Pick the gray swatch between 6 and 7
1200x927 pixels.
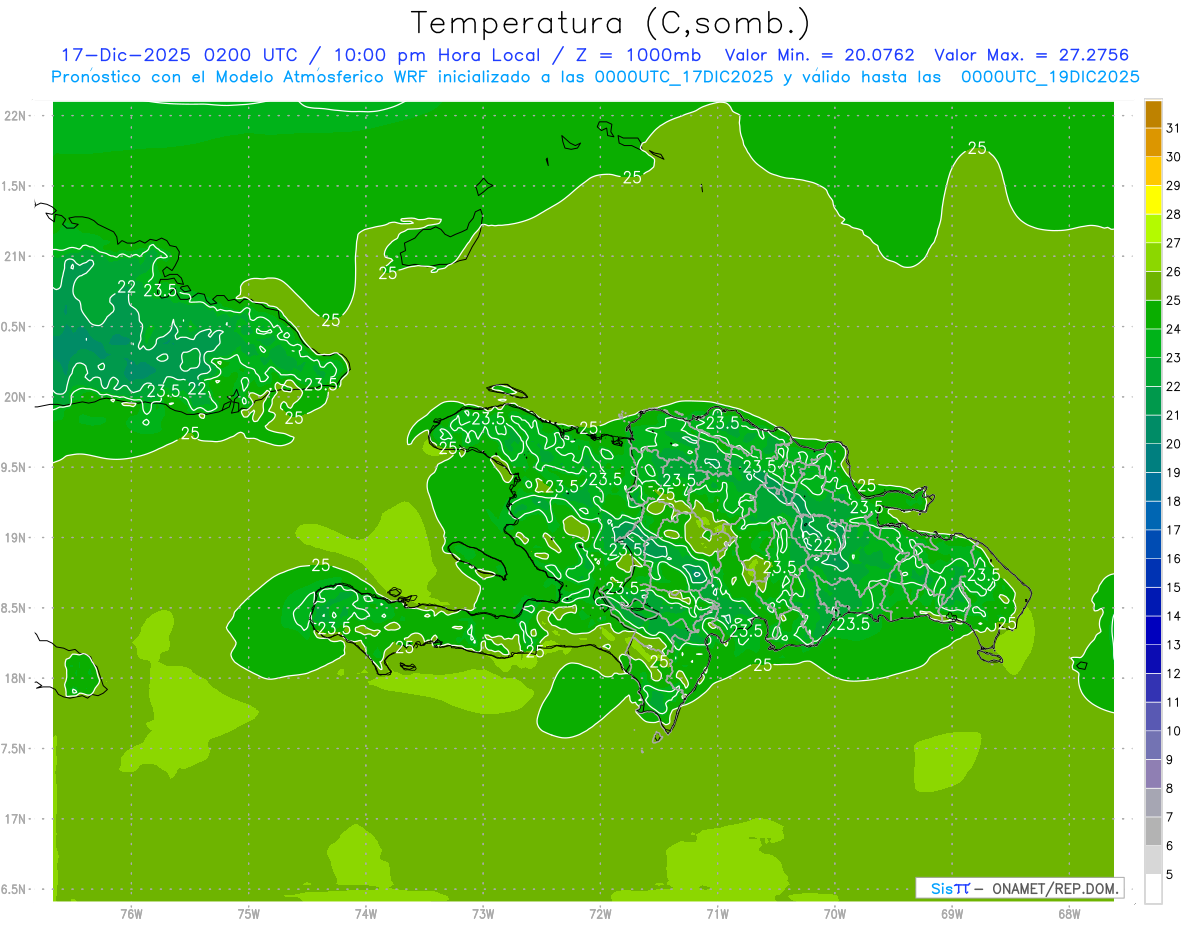(1153, 831)
